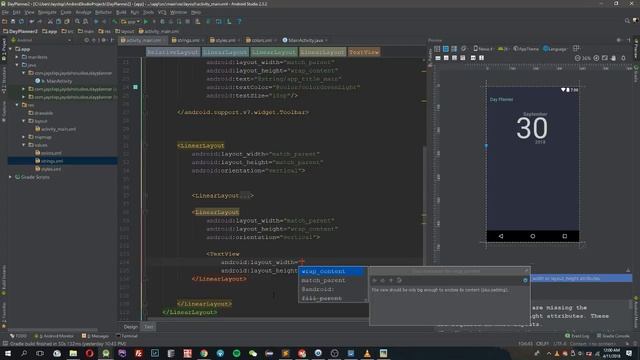Open the TODO tool window
The height and width of the screenshot is (360, 640).
[18, 336]
